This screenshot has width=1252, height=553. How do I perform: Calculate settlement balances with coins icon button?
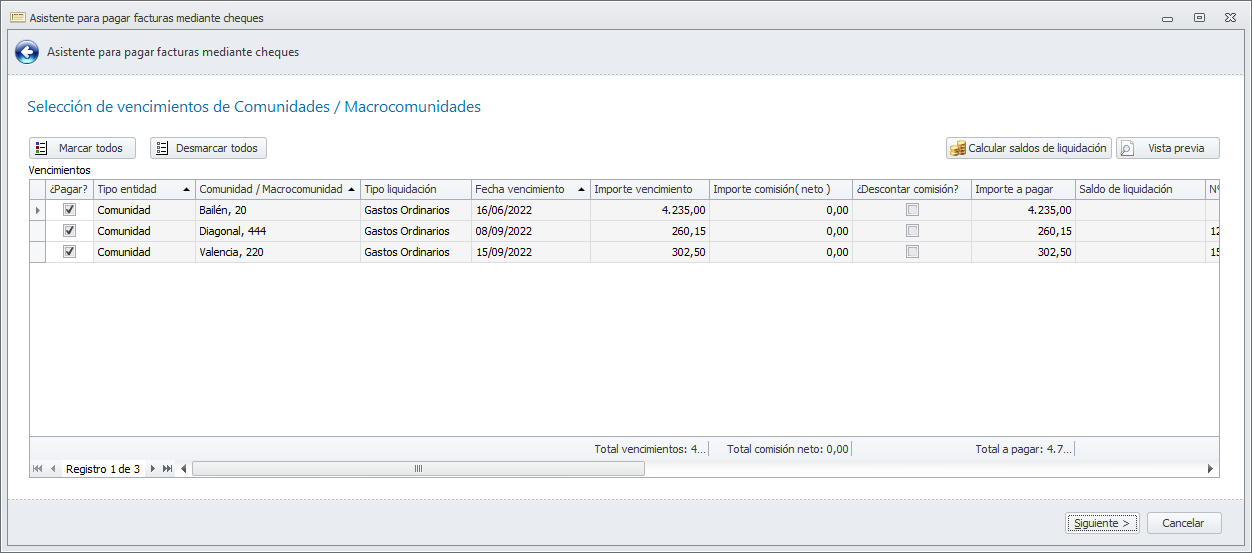[1029, 148]
